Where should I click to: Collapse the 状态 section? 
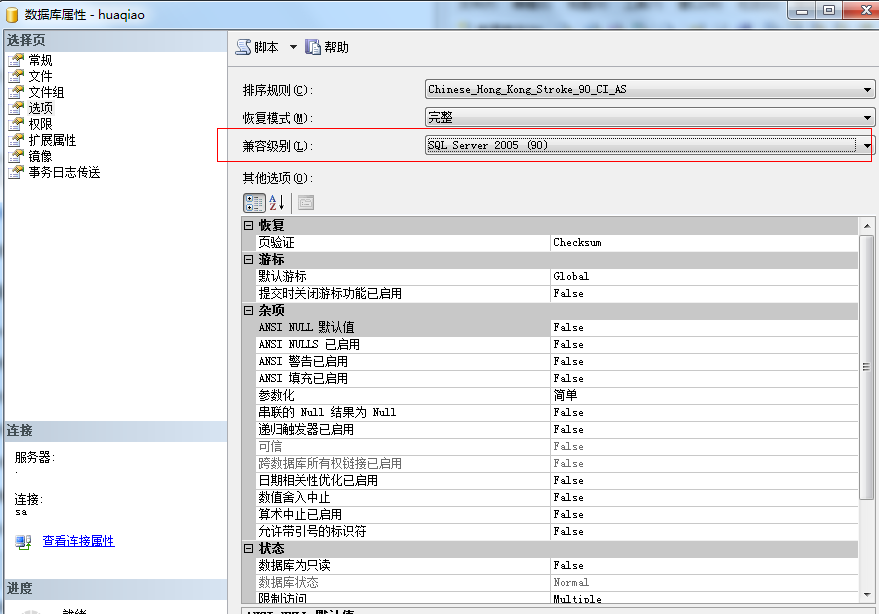(248, 549)
